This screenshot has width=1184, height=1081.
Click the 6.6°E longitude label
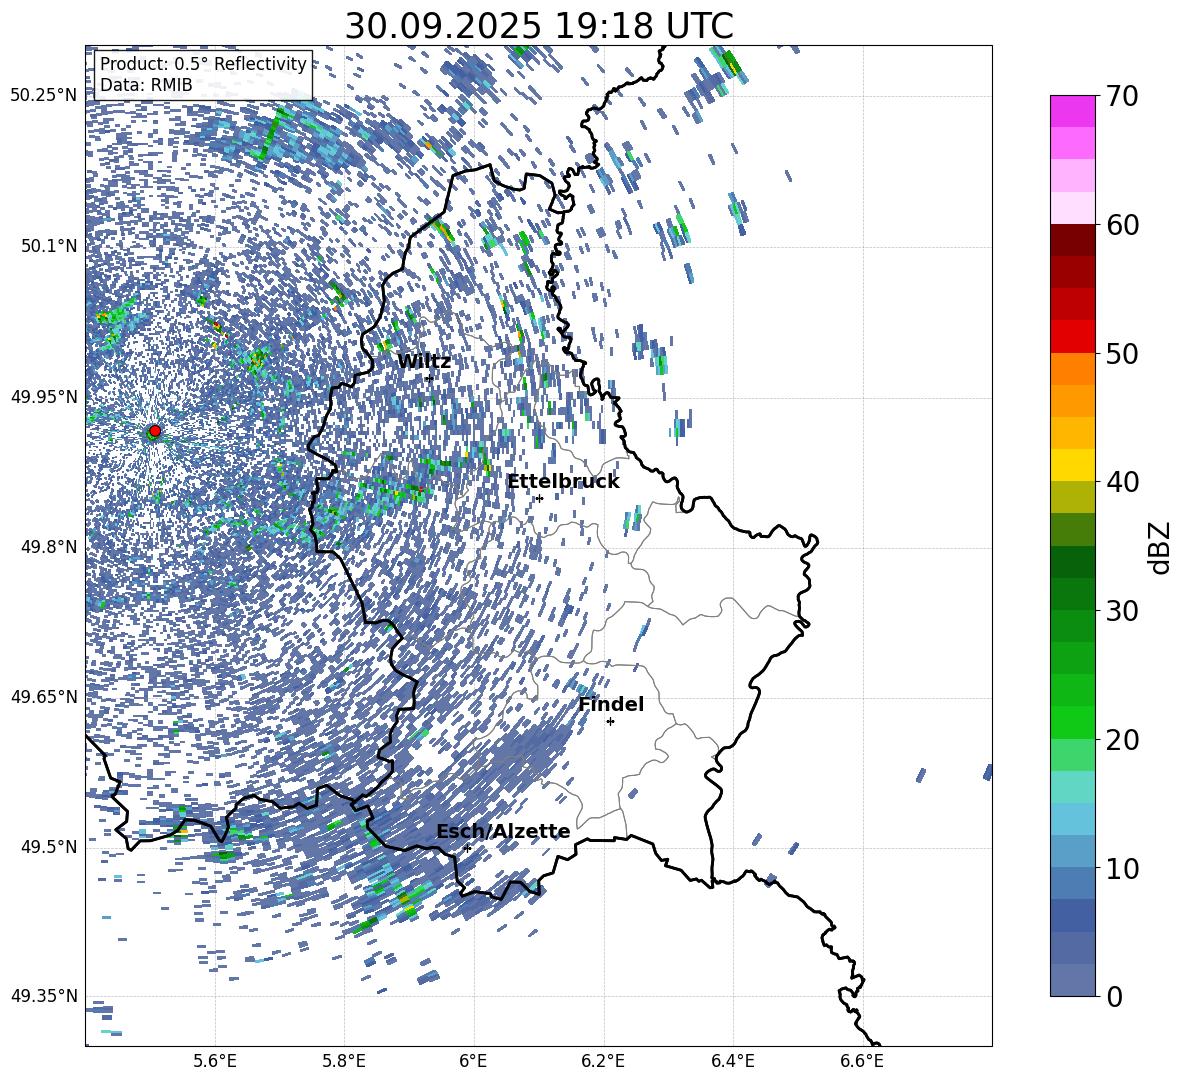pos(862,1062)
